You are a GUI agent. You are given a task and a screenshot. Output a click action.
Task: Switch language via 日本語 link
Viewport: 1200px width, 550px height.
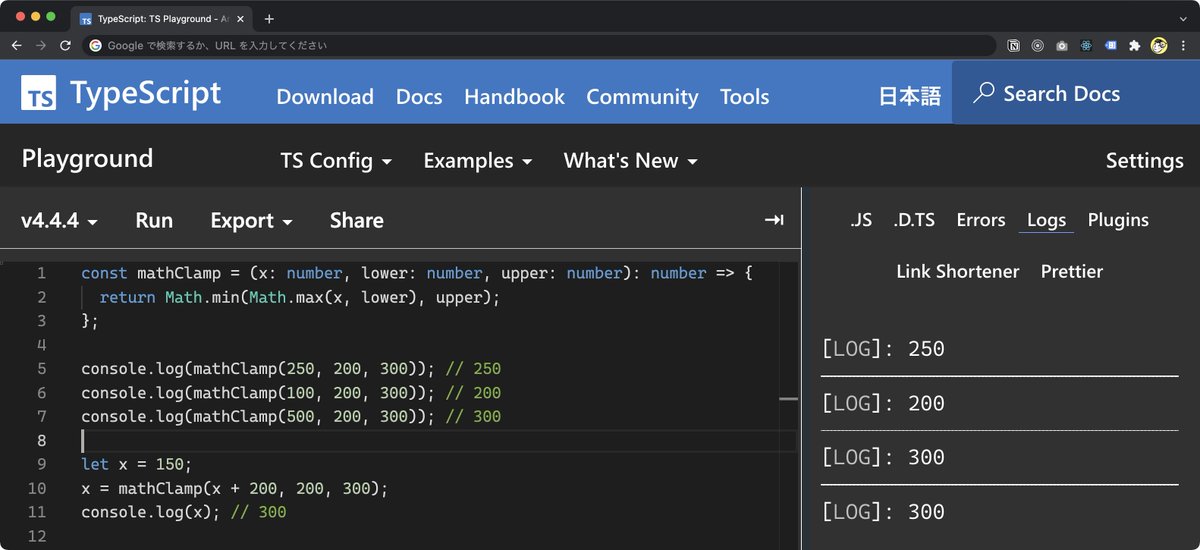(910, 96)
